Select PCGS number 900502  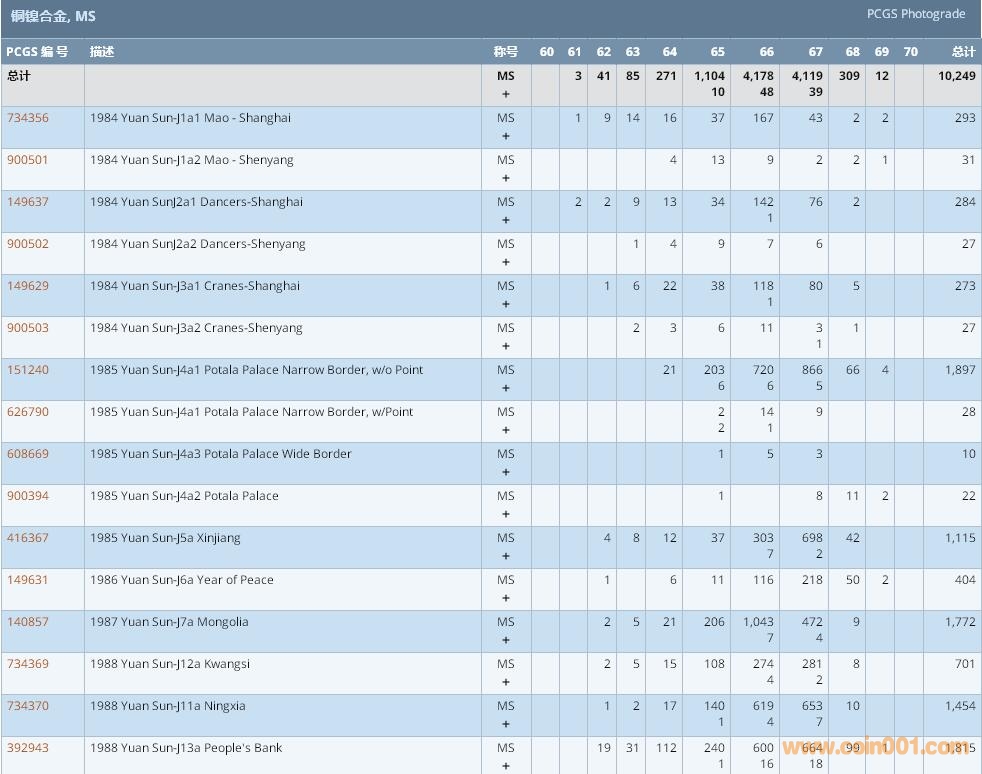pos(28,244)
